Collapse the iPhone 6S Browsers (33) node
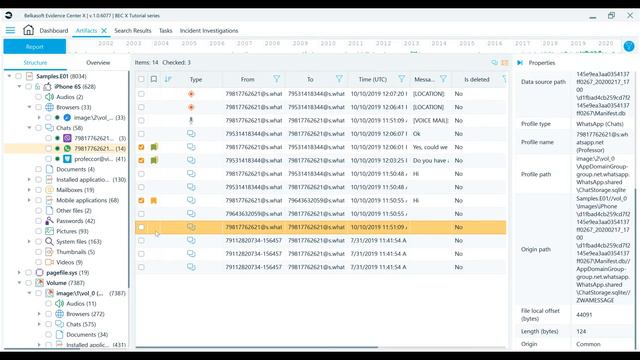The width and height of the screenshot is (640, 360). (x=29, y=107)
